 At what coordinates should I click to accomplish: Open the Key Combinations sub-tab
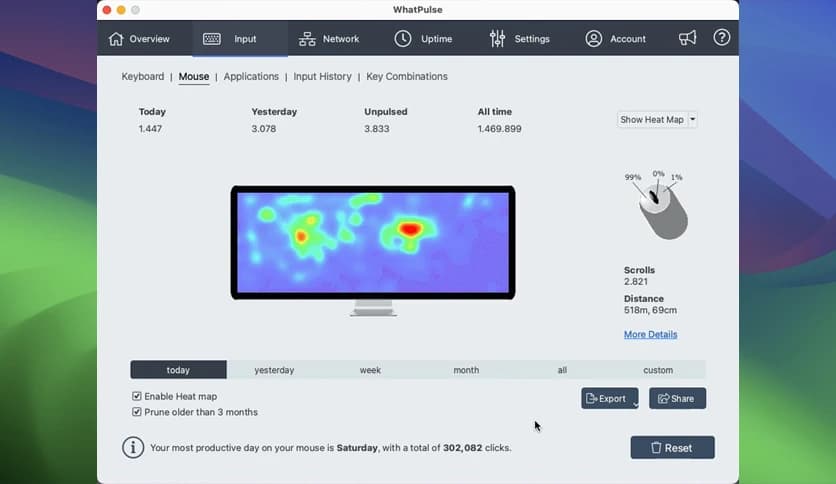407,77
